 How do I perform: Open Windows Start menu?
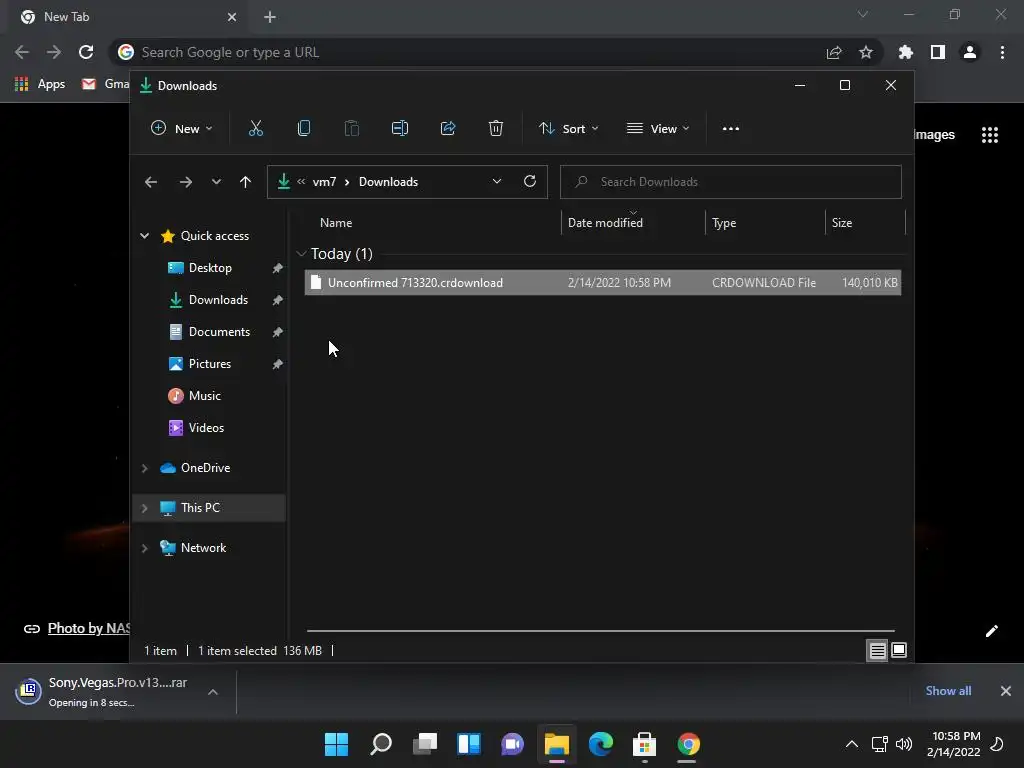point(336,744)
